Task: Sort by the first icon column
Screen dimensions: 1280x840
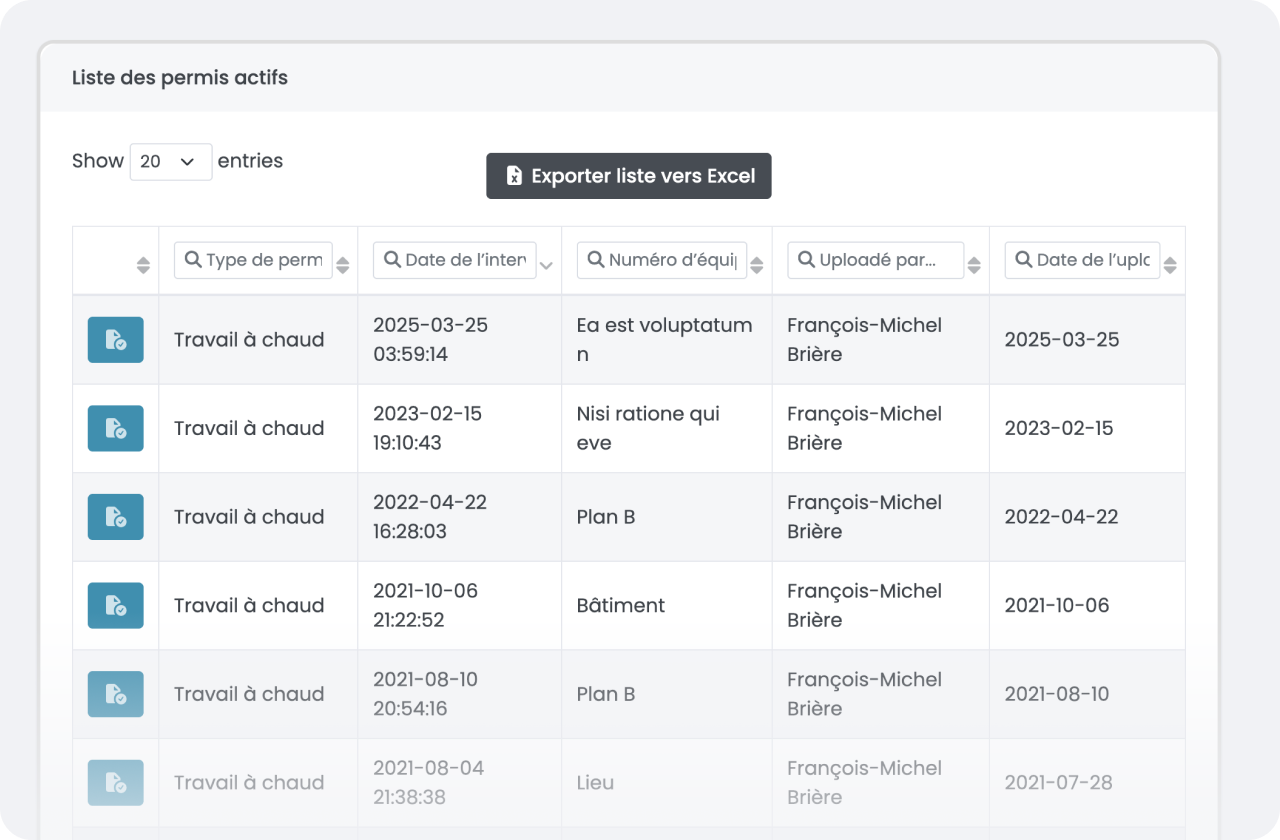Action: (x=143, y=265)
